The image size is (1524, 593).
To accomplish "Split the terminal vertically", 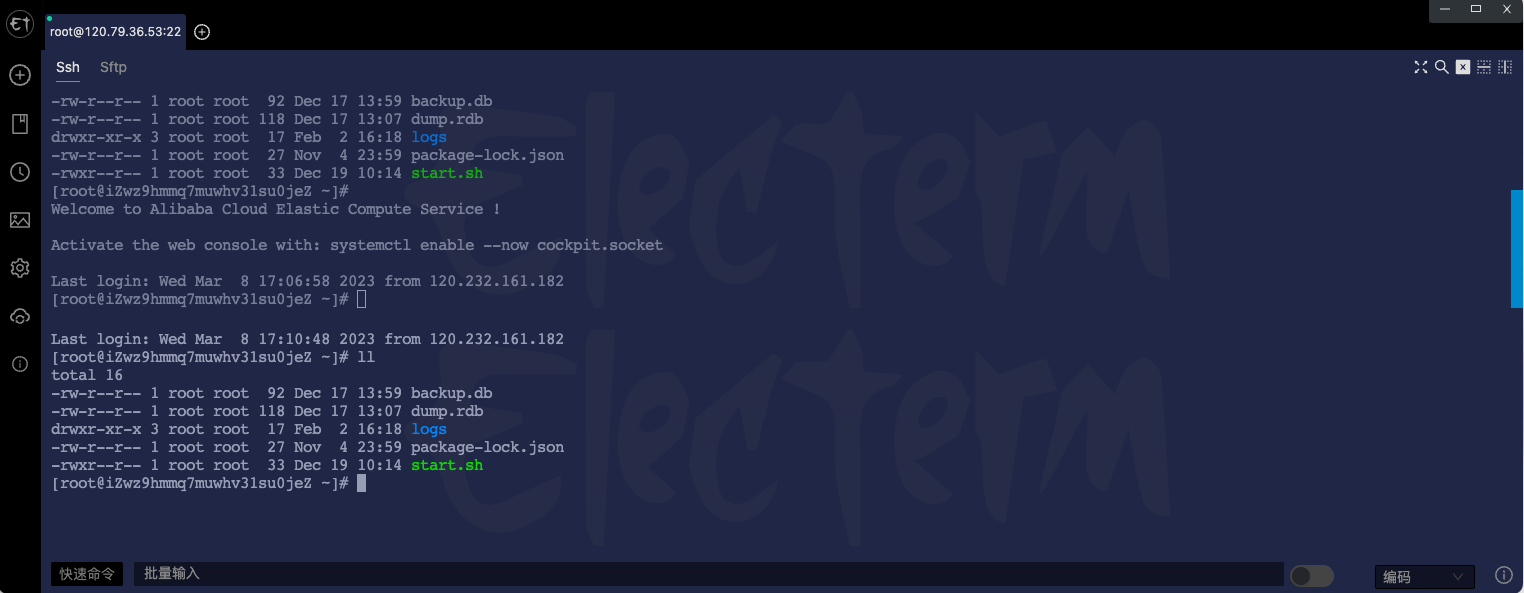I will (1505, 67).
